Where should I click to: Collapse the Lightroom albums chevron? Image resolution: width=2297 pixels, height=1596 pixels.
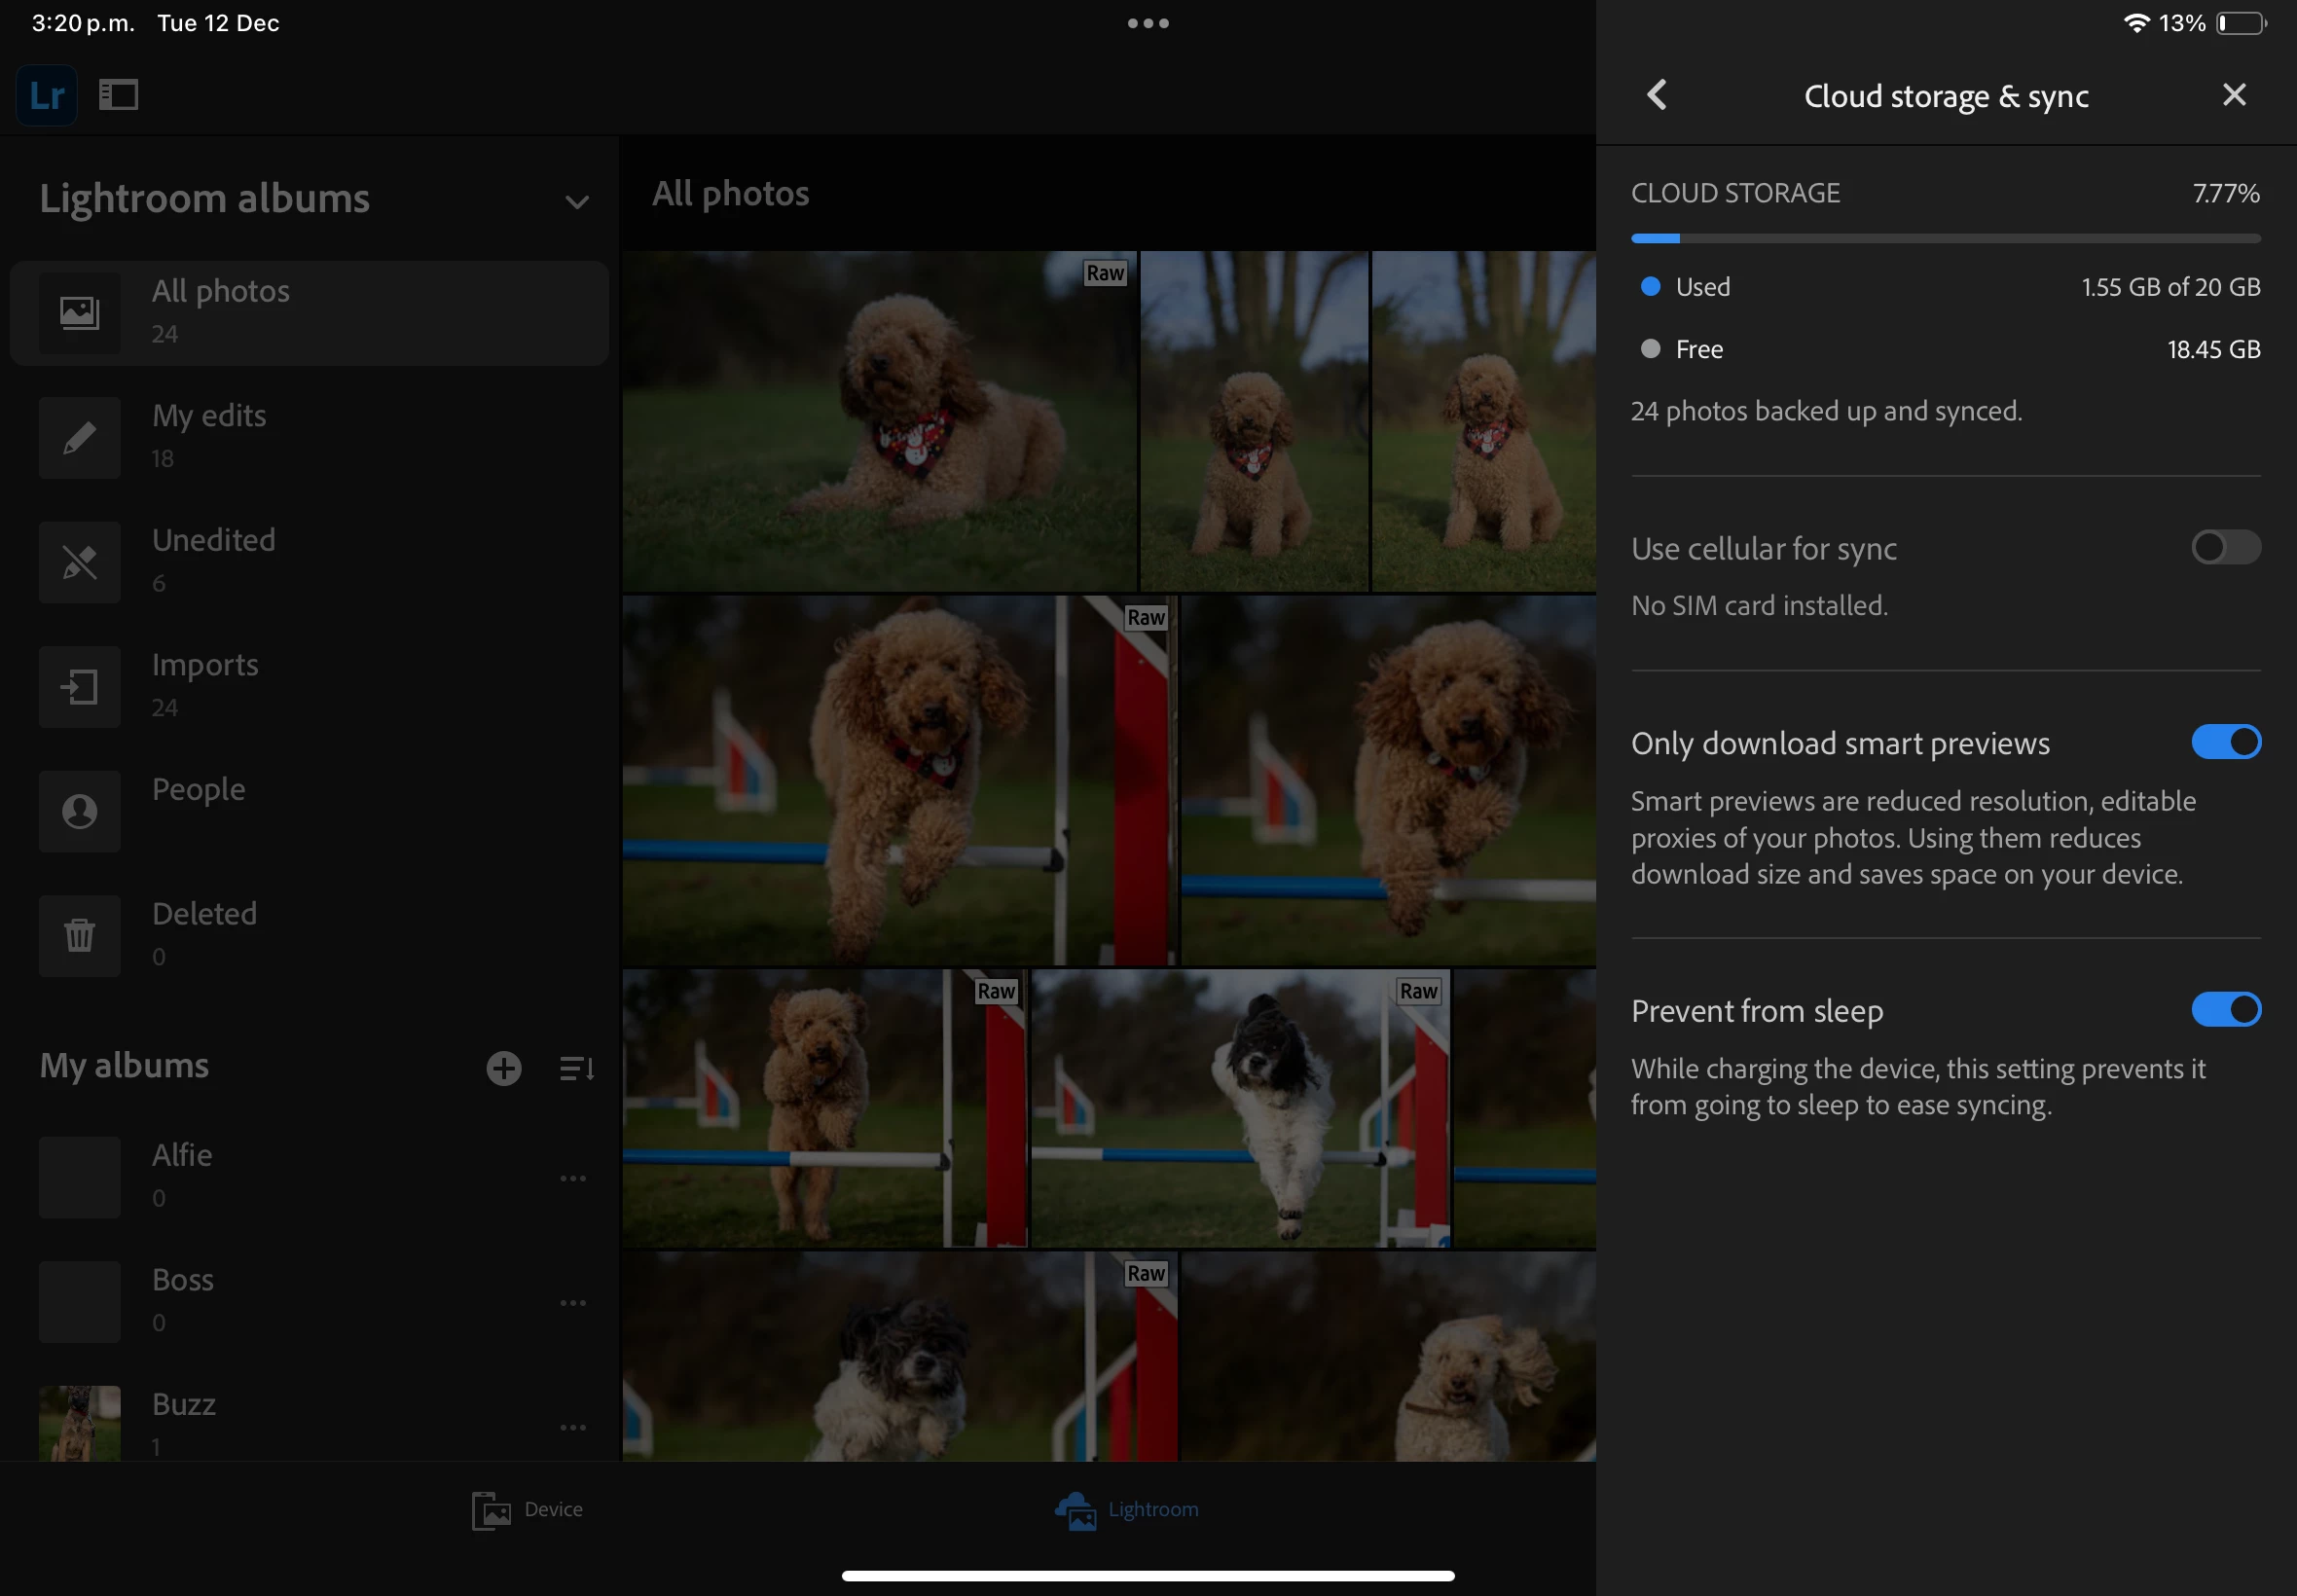pyautogui.click(x=576, y=201)
